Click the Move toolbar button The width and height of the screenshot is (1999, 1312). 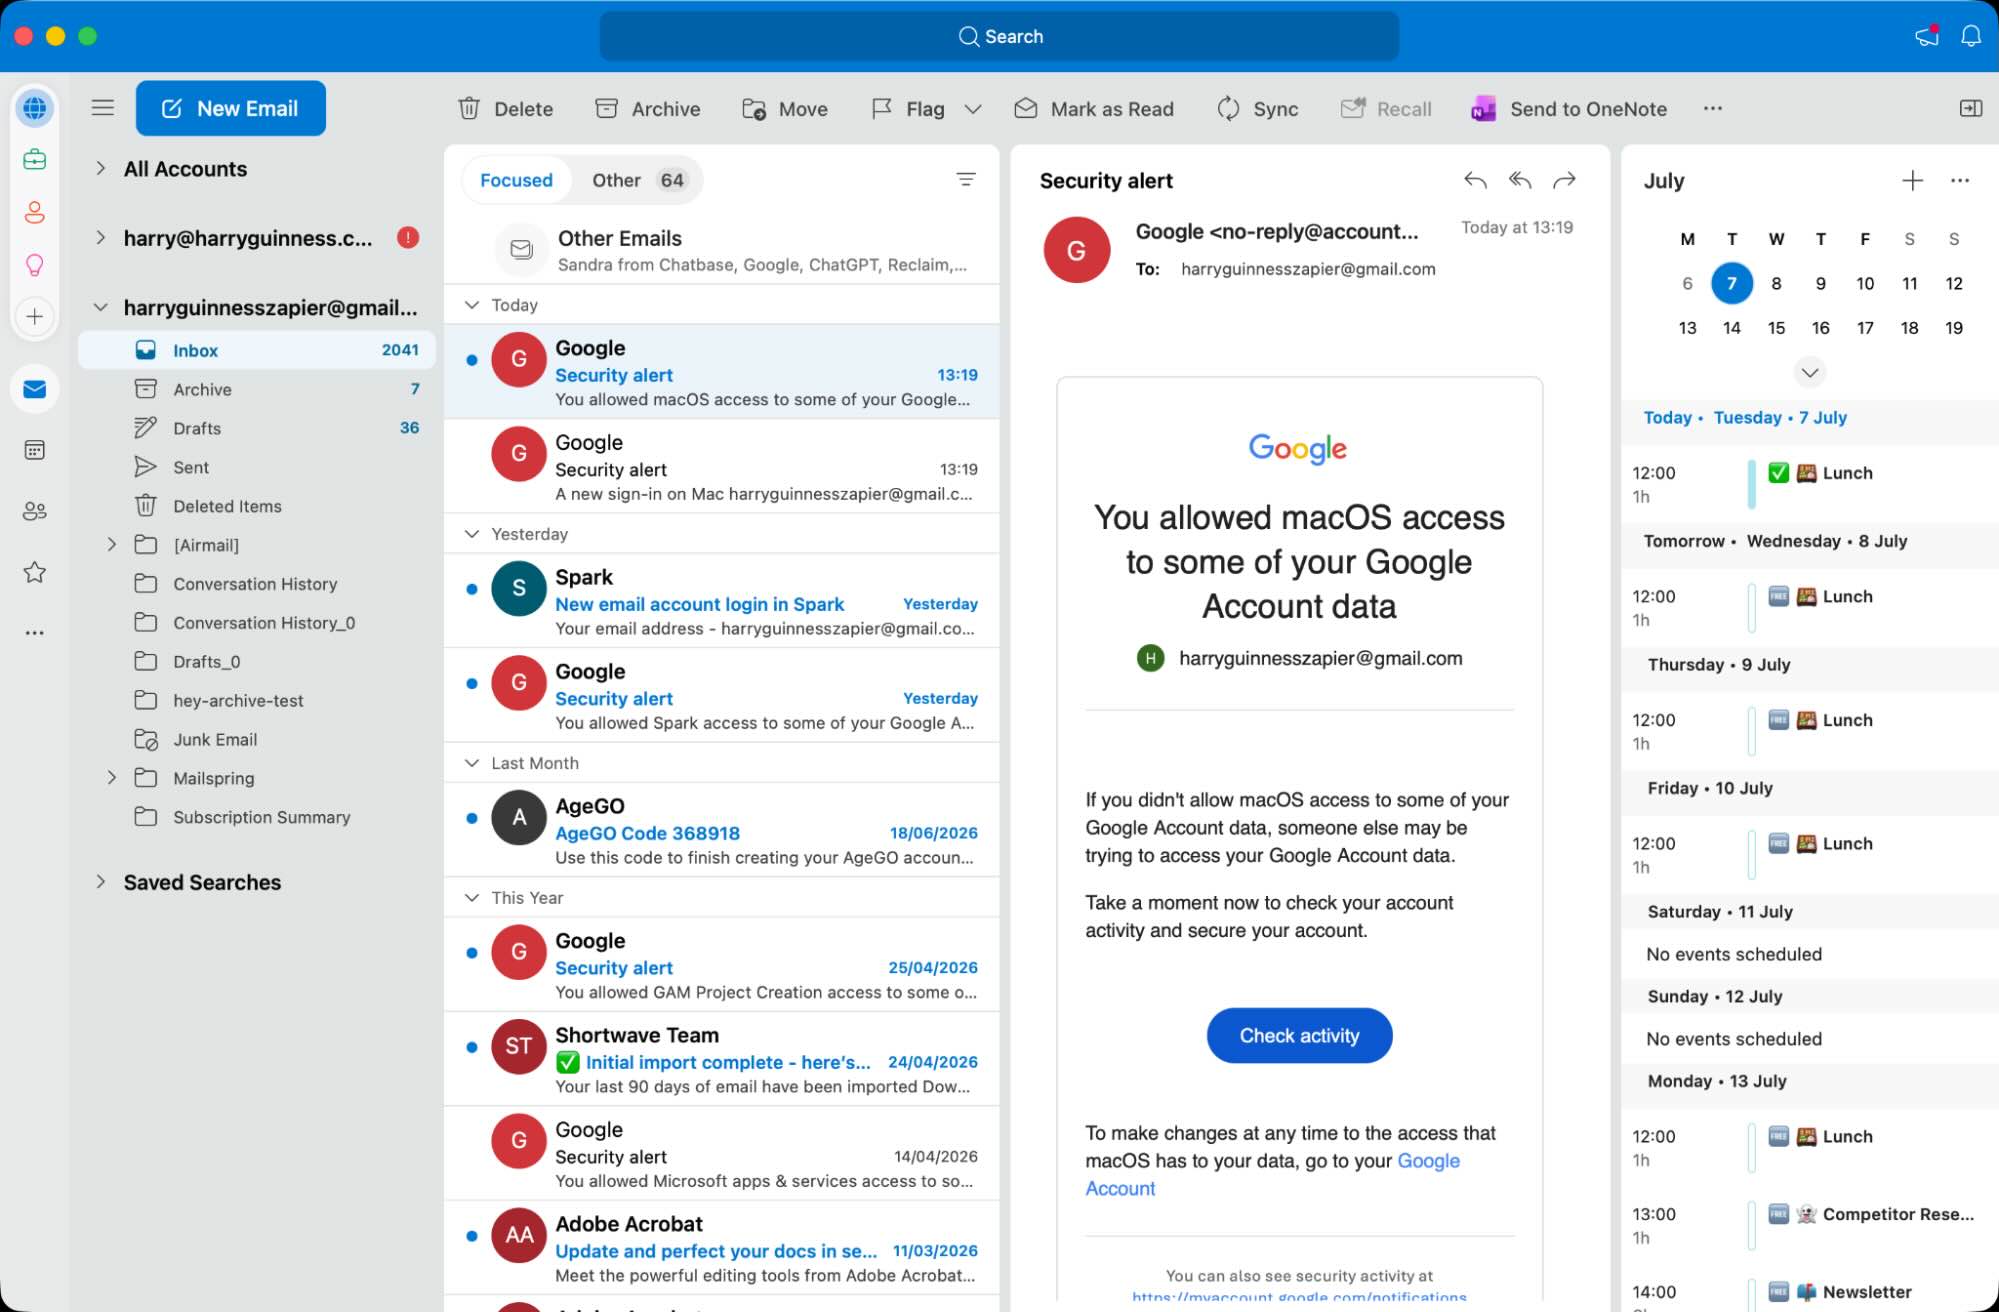(785, 109)
